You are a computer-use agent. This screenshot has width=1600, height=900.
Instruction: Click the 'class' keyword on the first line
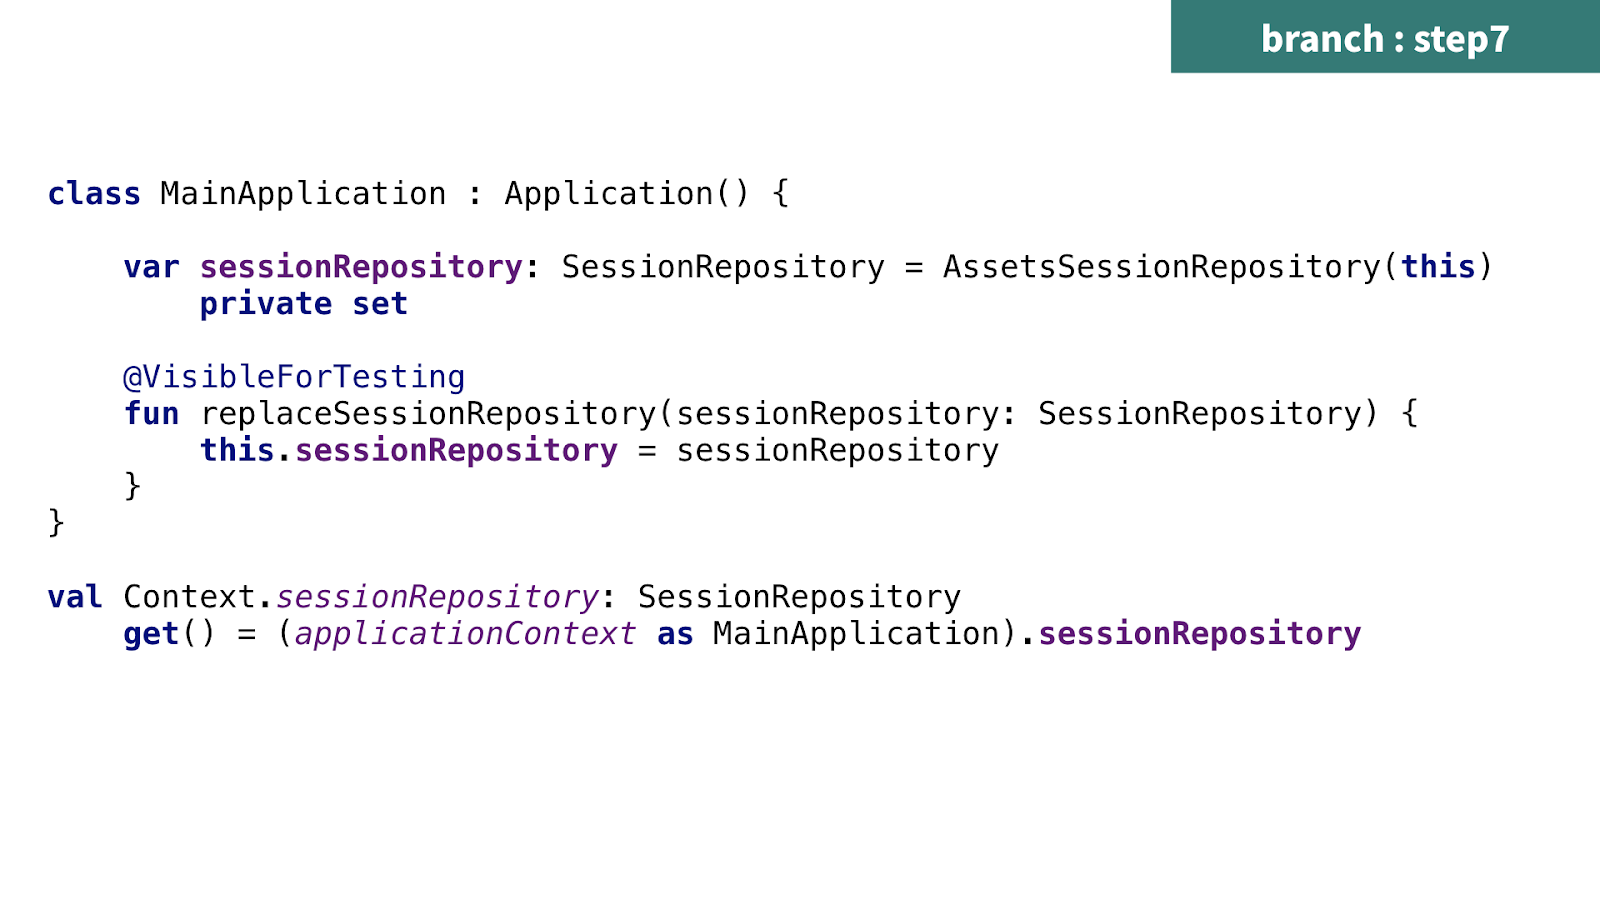(94, 193)
